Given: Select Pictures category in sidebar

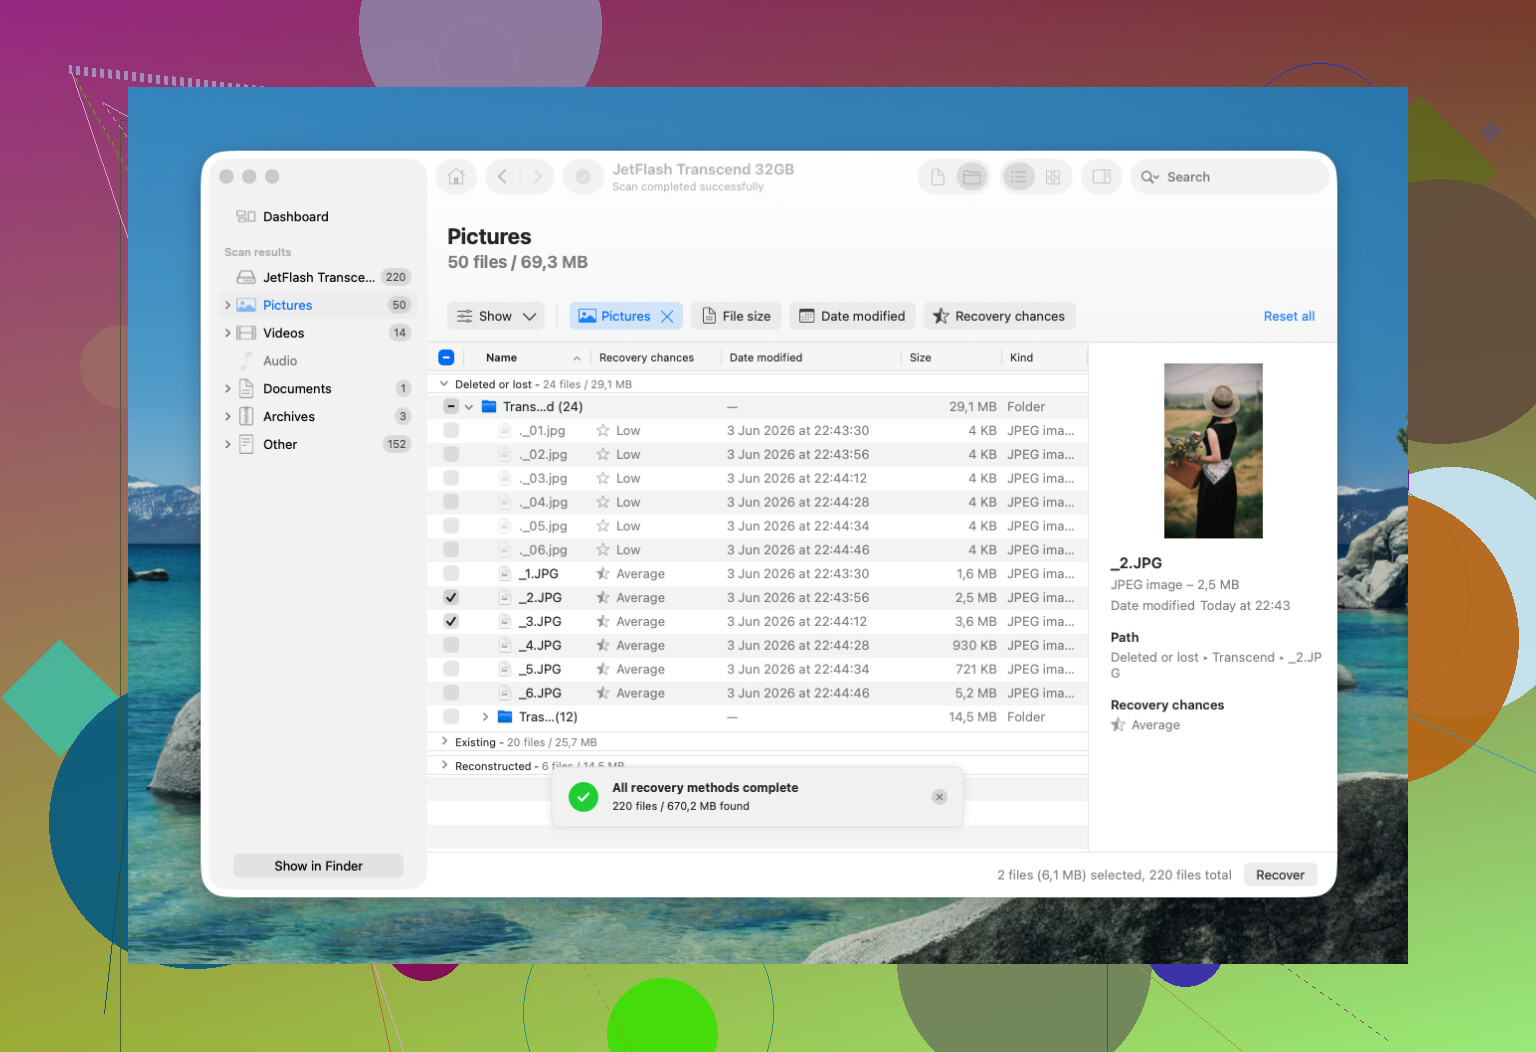Looking at the screenshot, I should pos(318,305).
